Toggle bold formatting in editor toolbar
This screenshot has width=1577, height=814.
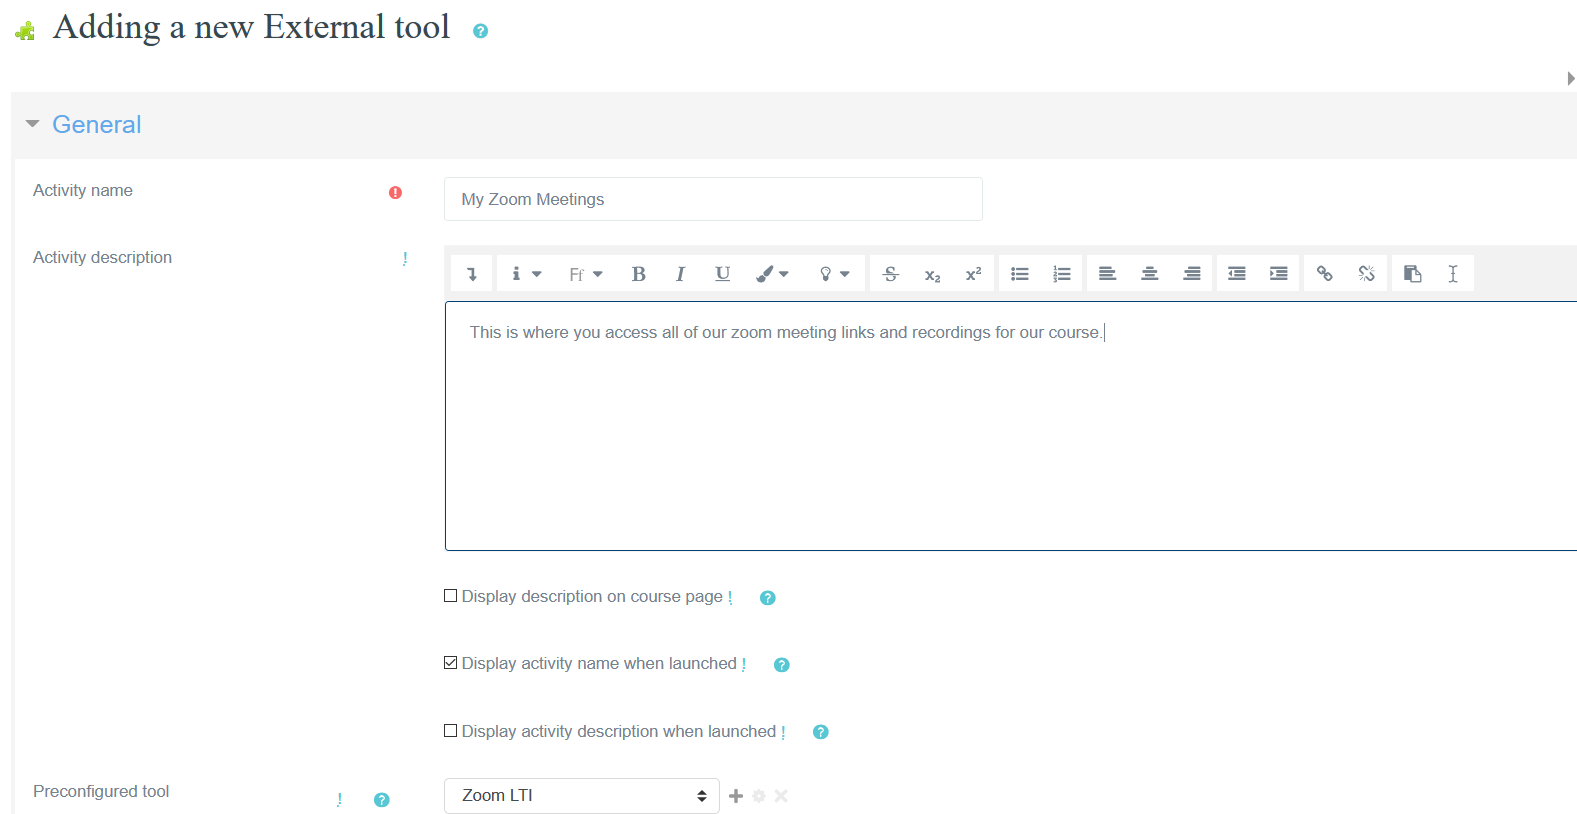click(638, 274)
